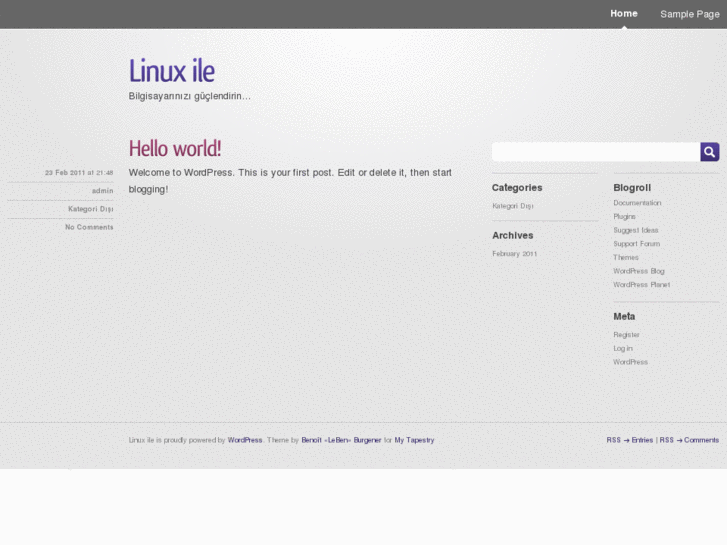This screenshot has width=727, height=545.
Task: Open WordPress Blog in the Blogroll
Action: [x=639, y=271]
